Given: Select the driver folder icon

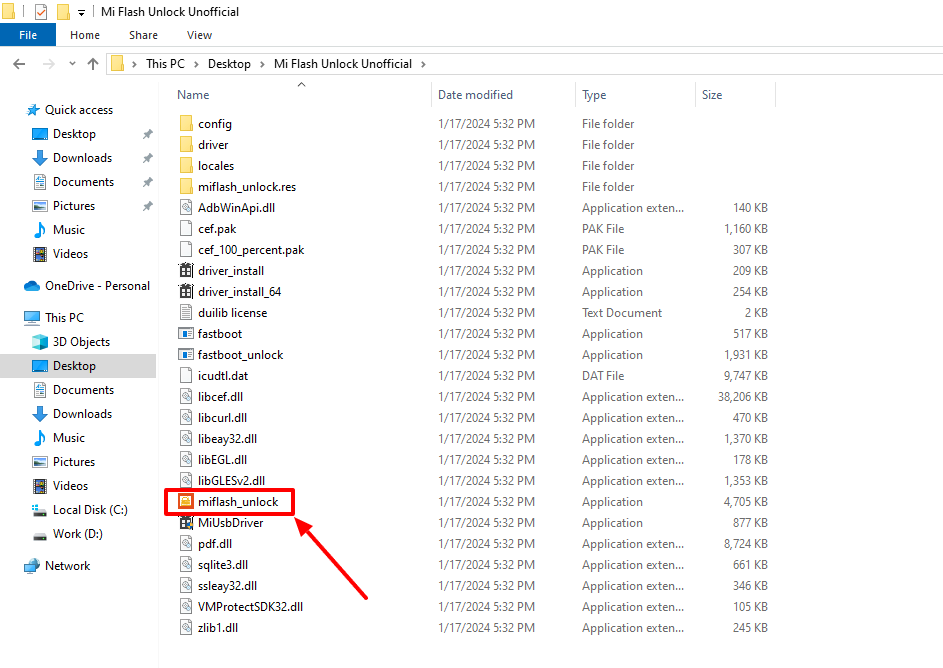Looking at the screenshot, I should (x=186, y=144).
